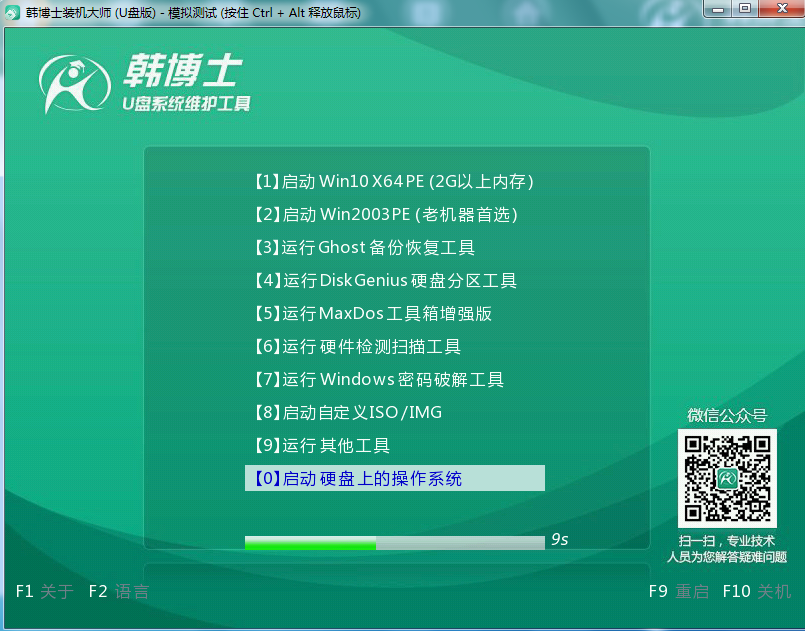This screenshot has height=631, width=805.
Task: Scan the 微信公众号 QR code image
Action: coord(727,479)
